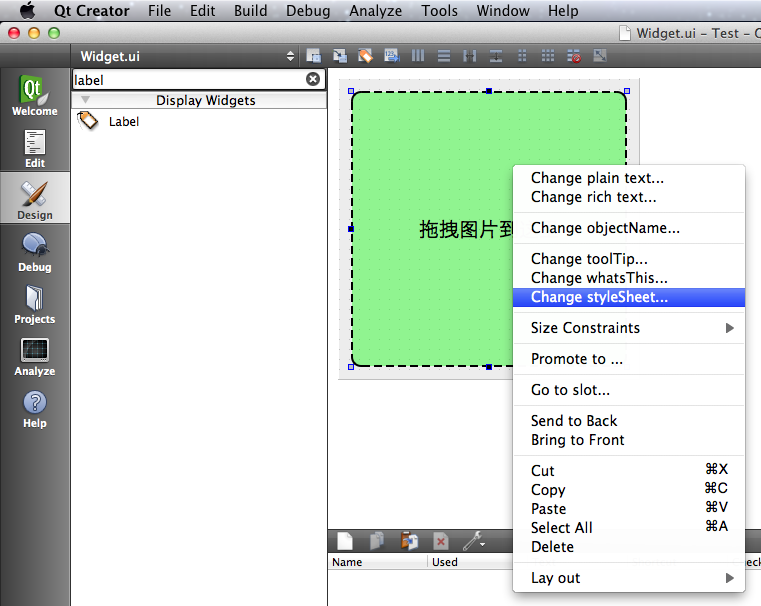Click the Edit widgets toolbar icon

point(314,56)
